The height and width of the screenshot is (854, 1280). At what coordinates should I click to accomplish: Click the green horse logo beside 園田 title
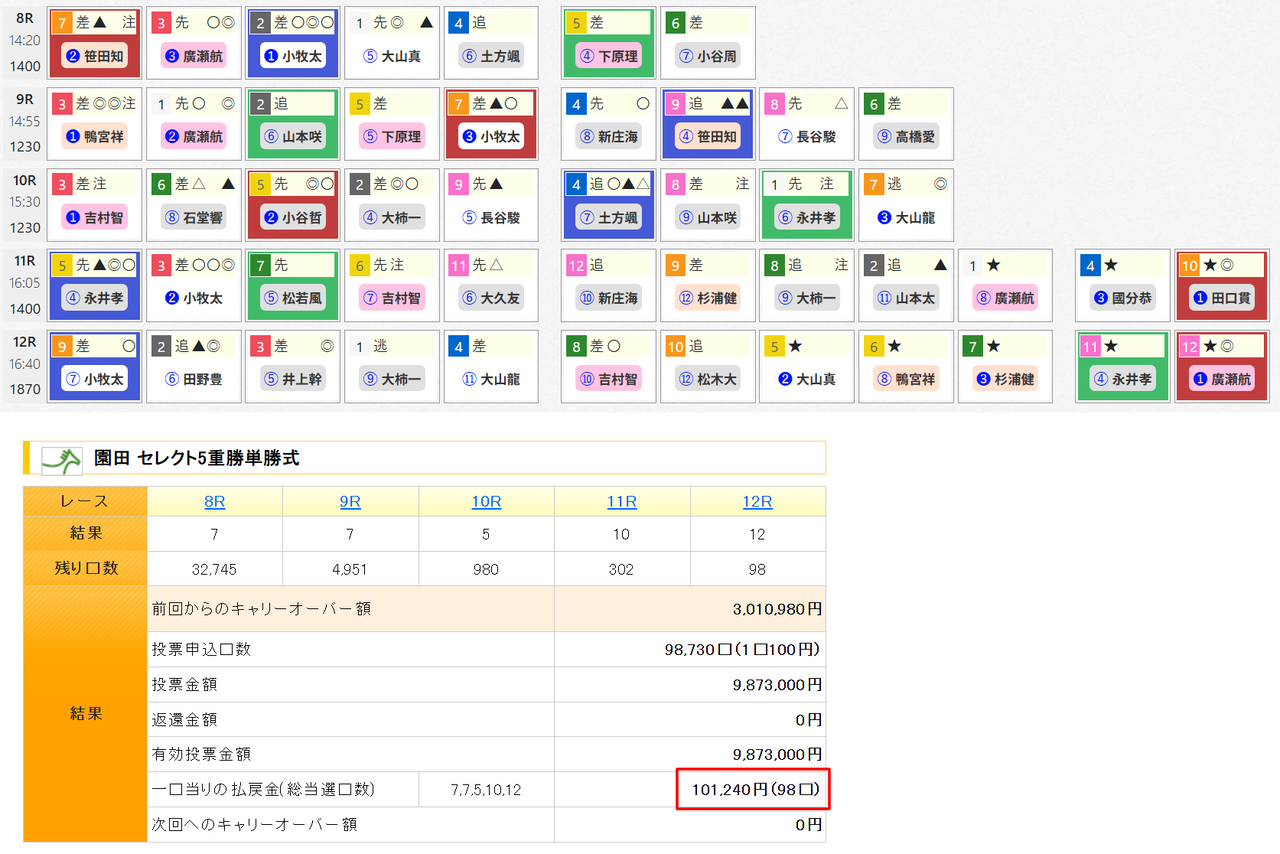pos(62,459)
